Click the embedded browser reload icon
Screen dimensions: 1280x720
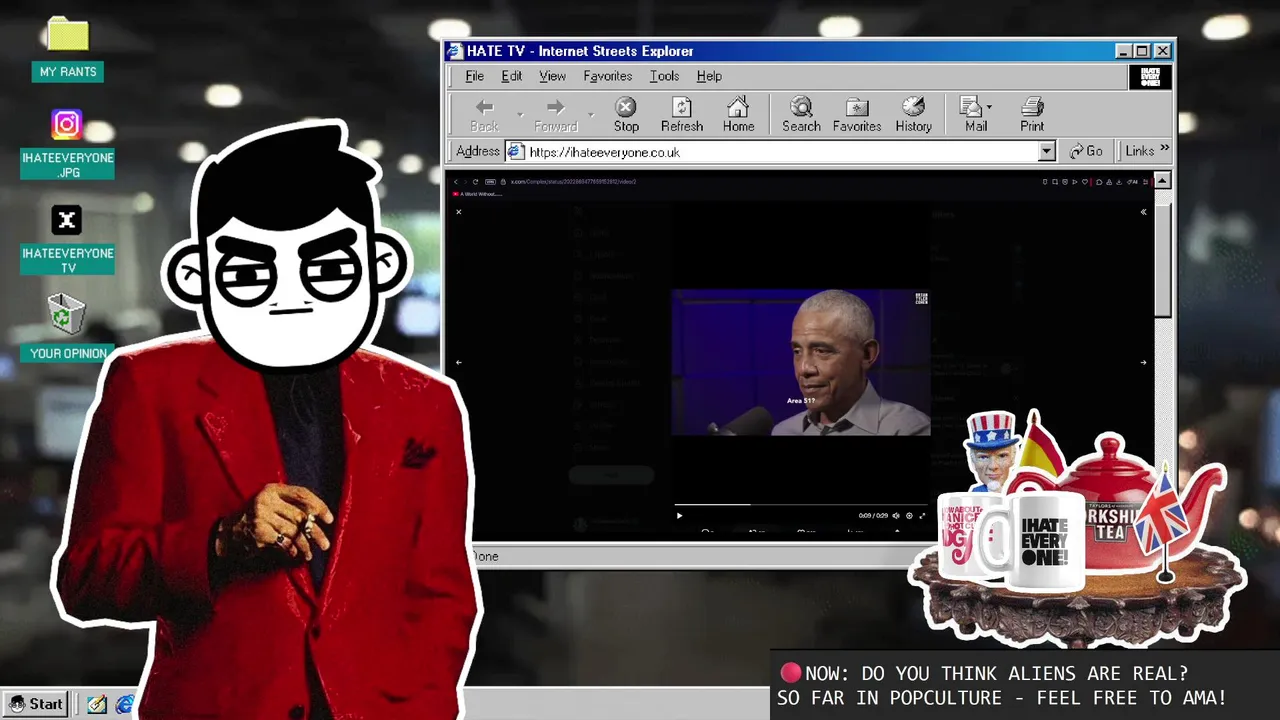coord(475,182)
